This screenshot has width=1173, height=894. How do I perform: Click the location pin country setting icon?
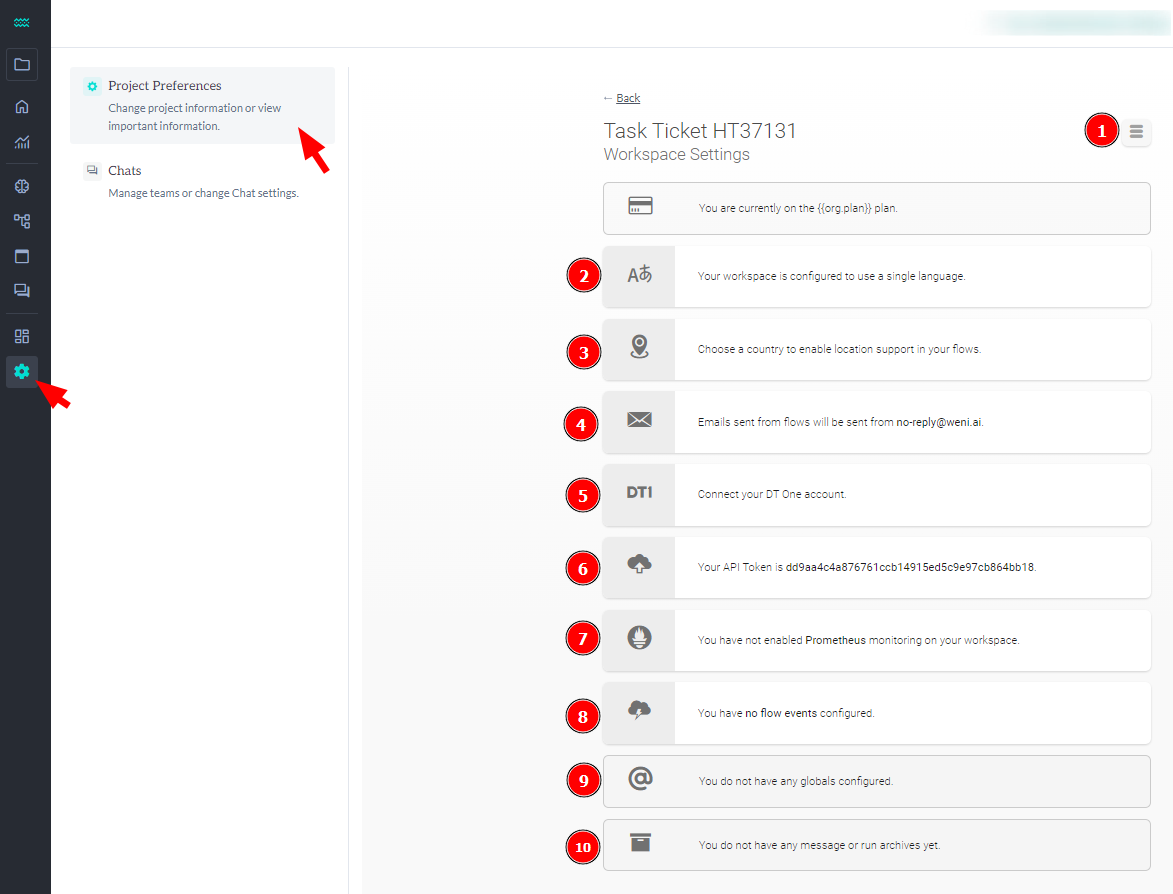tap(639, 348)
